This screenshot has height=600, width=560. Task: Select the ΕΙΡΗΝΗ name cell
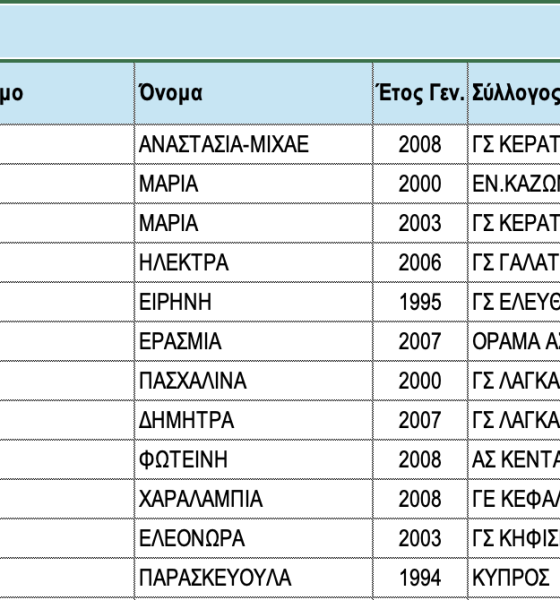pos(253,302)
